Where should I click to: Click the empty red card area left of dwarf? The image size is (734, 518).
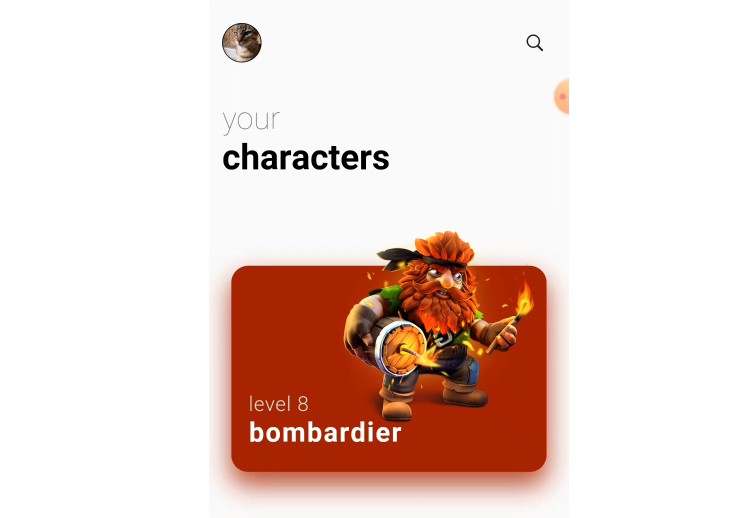(x=286, y=328)
